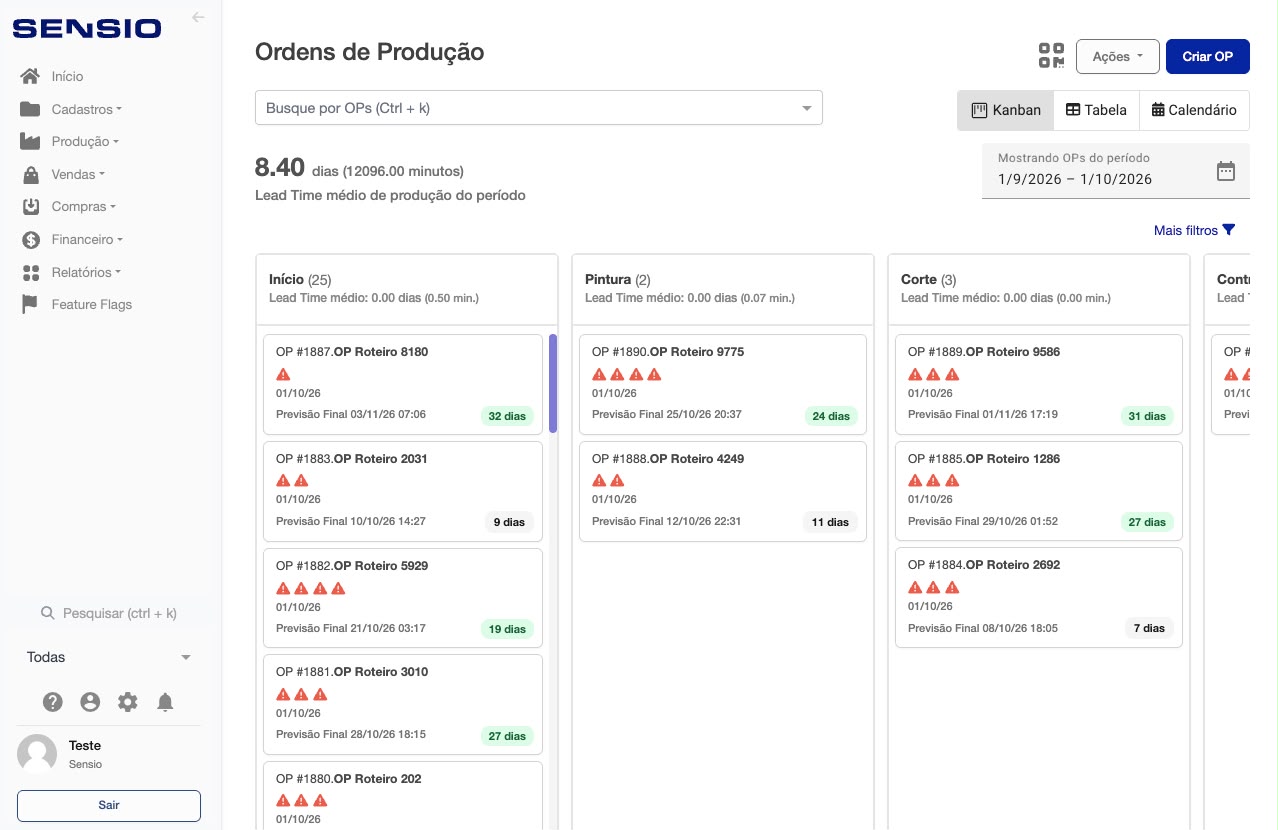The width and height of the screenshot is (1278, 830).
Task: Expand the Cadastros menu
Action: 86,109
